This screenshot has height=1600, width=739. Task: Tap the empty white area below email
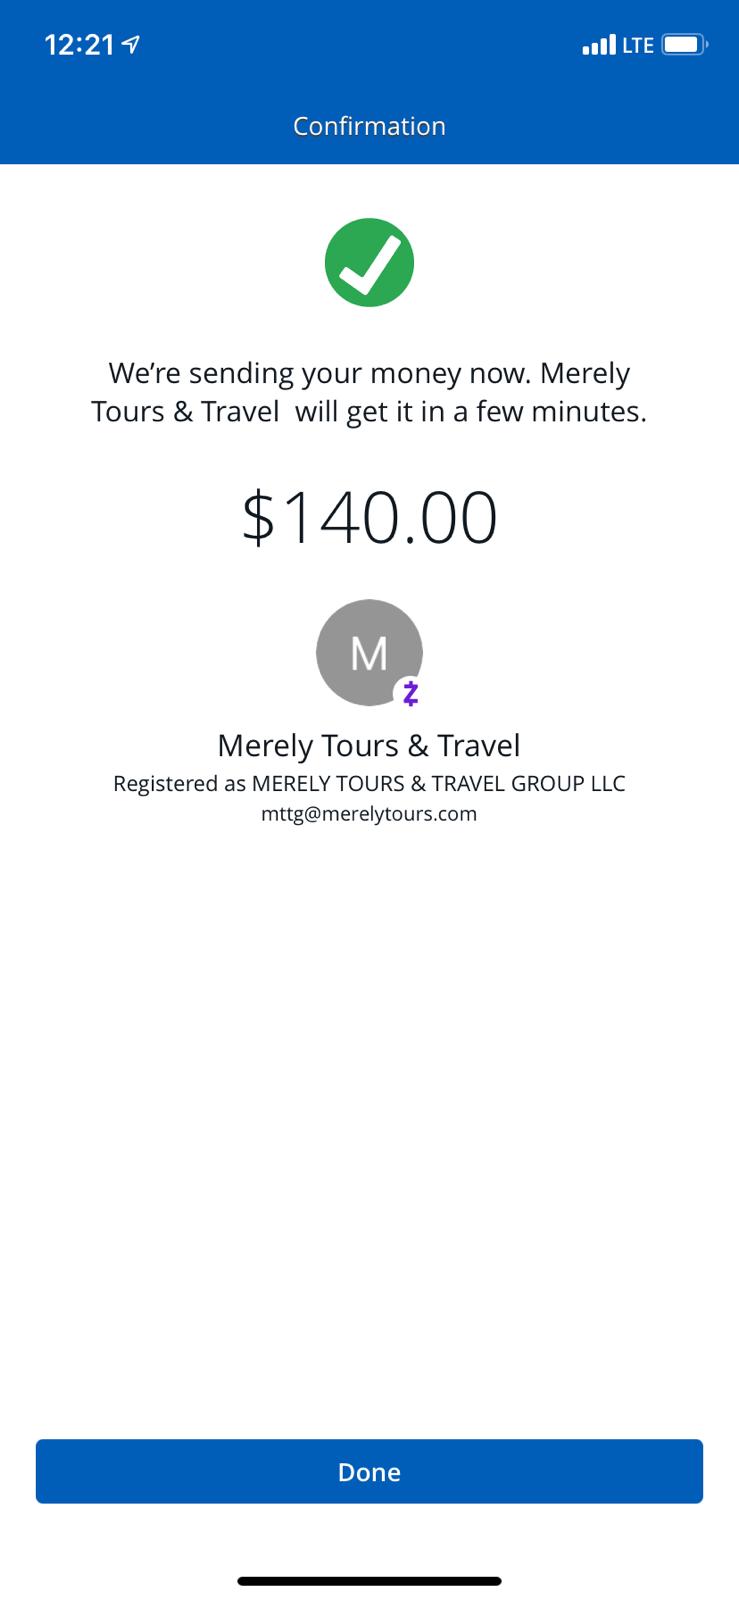point(369,1130)
